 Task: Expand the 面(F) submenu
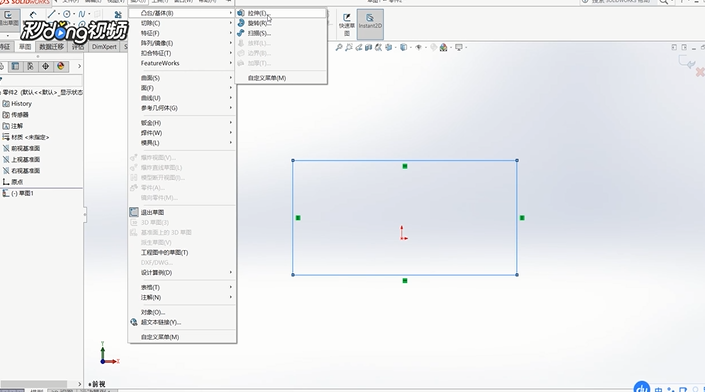coord(182,88)
